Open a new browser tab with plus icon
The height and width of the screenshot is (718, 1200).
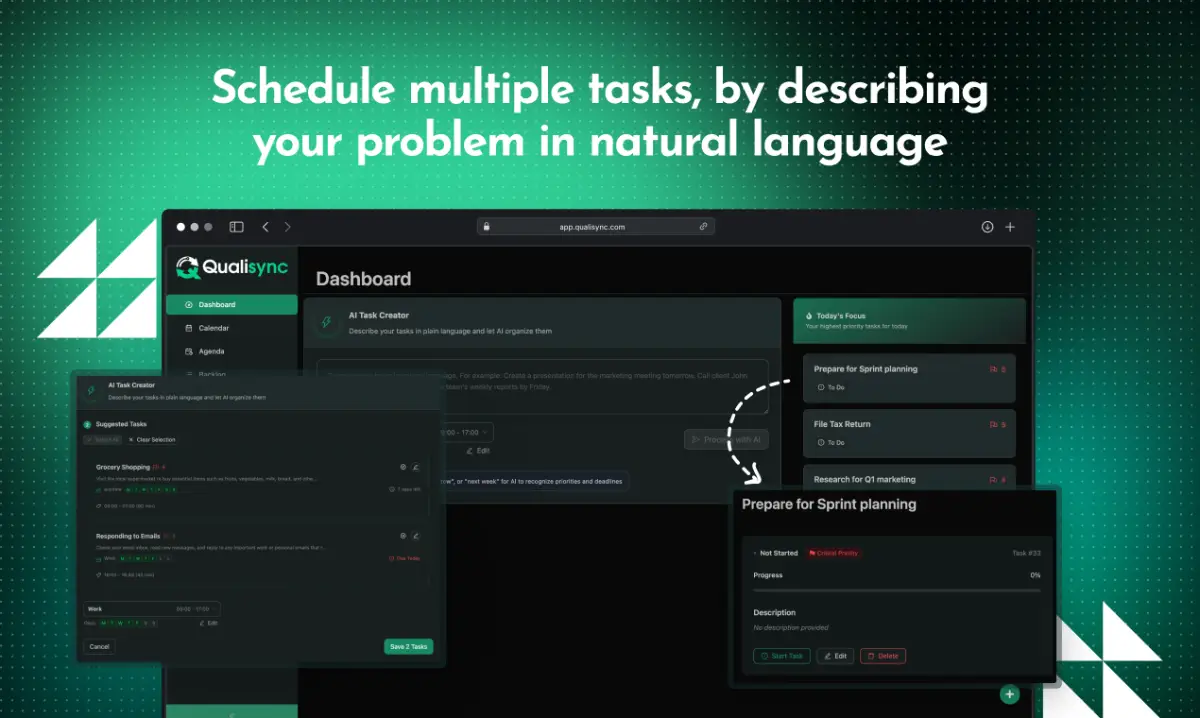[1010, 227]
